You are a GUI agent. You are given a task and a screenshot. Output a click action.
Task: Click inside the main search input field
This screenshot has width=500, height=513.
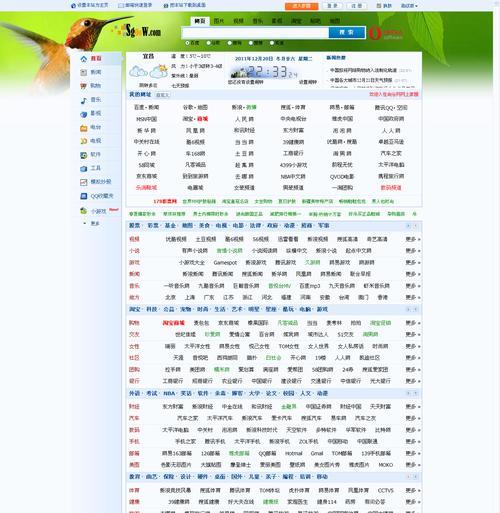[255, 32]
